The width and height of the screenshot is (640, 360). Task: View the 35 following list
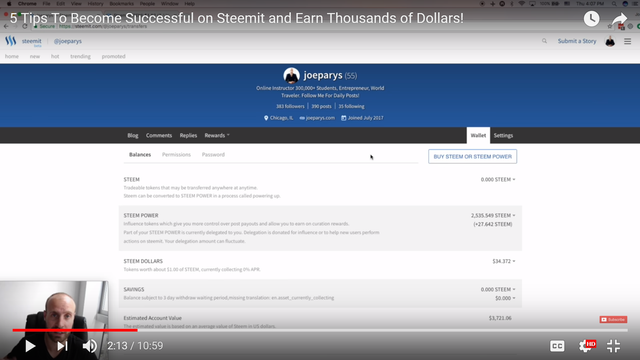click(351, 106)
